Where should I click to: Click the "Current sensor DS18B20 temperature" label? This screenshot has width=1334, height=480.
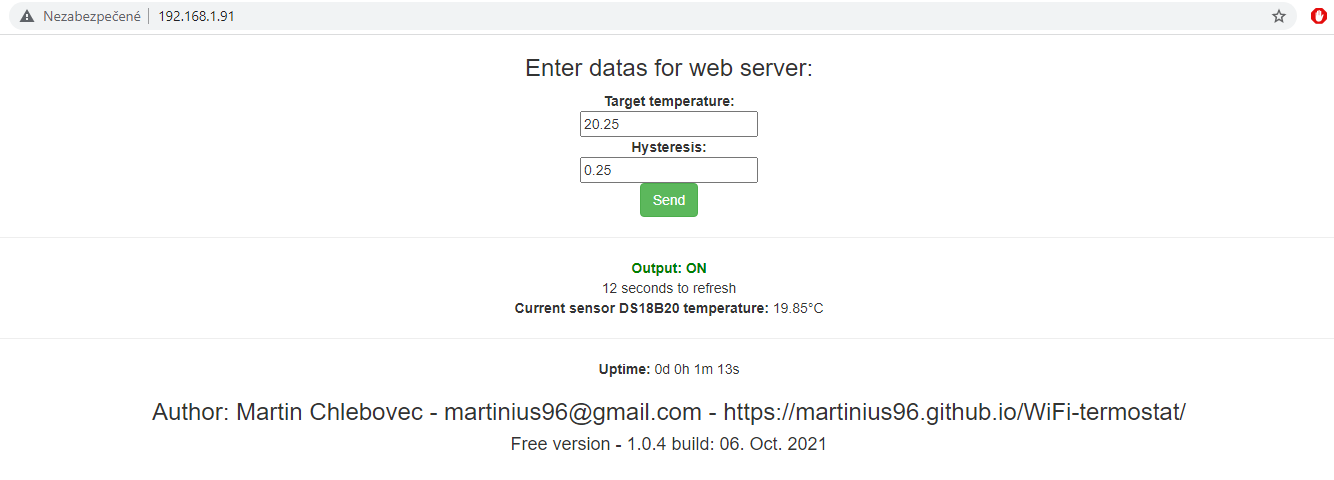coord(641,308)
